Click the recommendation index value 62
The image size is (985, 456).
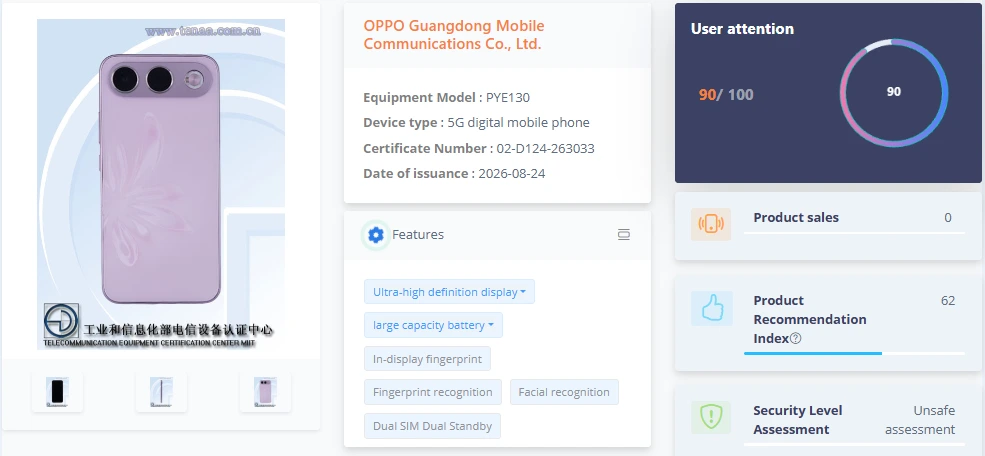[948, 300]
